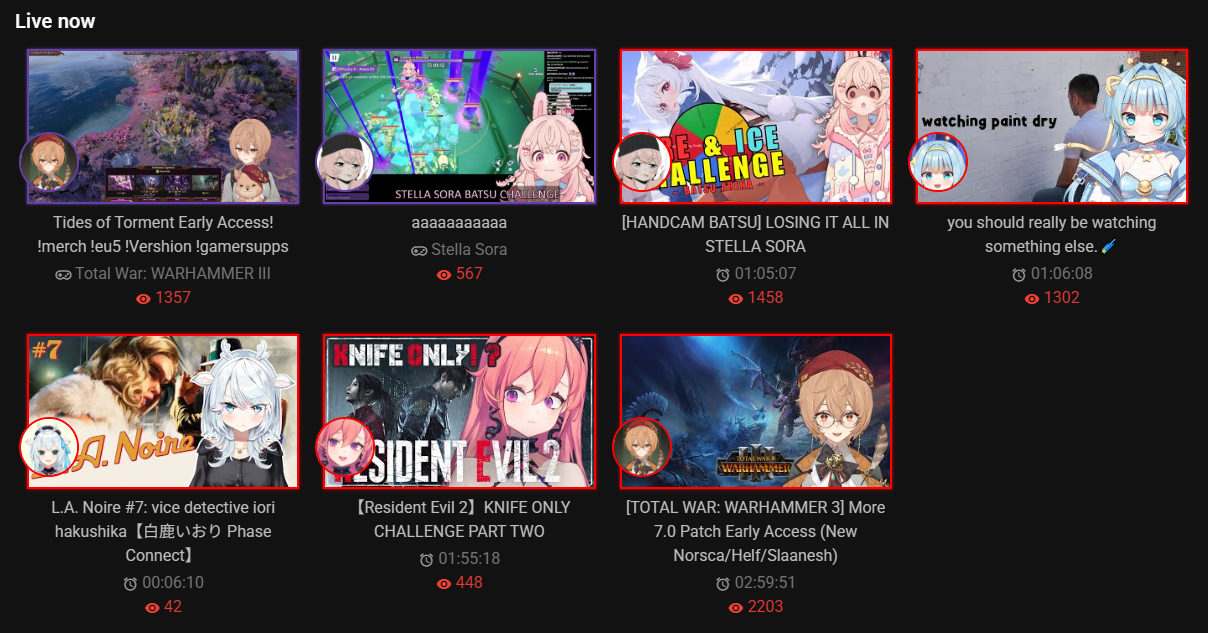Click the Tides of Torment streamer avatar
The image size is (1208, 633).
49,162
